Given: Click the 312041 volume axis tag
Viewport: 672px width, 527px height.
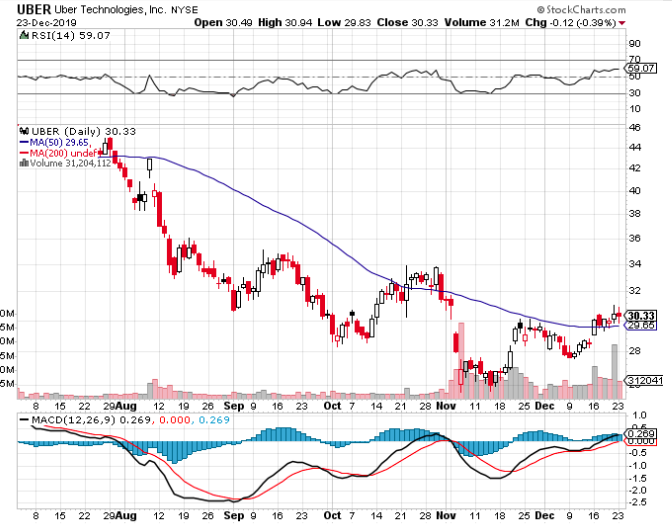Looking at the screenshot, I should (644, 380).
